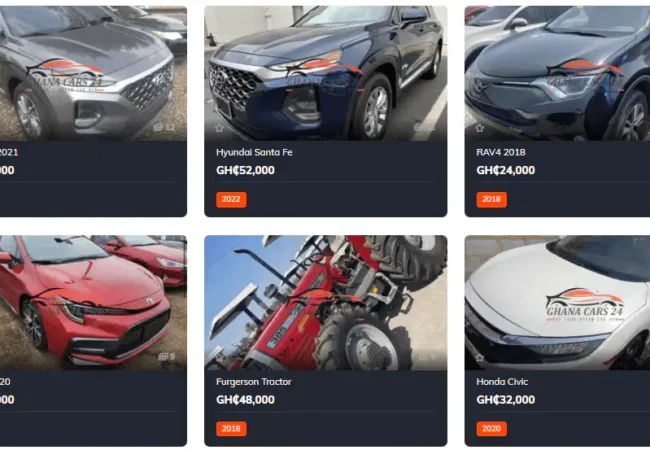Open the 12-photo gallery icon on grey Hyundai
Image resolution: width=650 pixels, height=450 pixels.
(164, 127)
